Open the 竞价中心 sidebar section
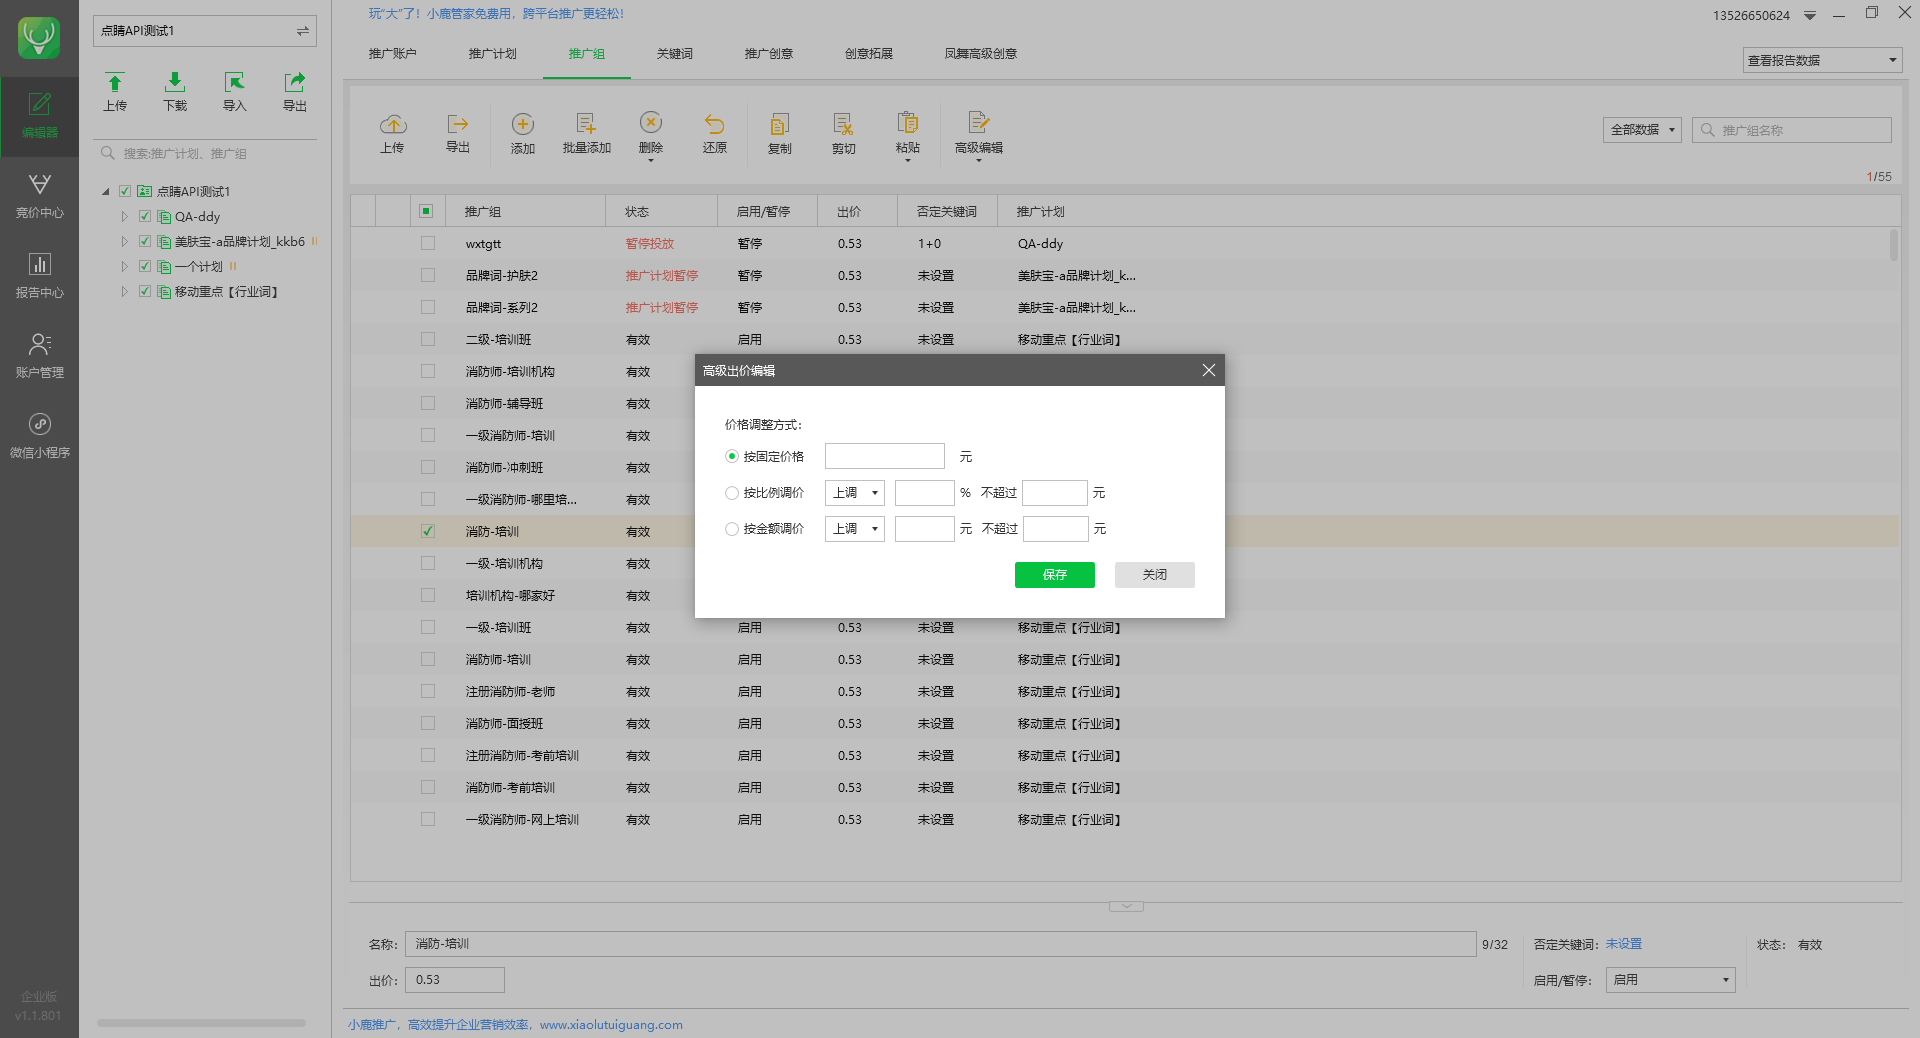This screenshot has width=1920, height=1038. point(39,196)
